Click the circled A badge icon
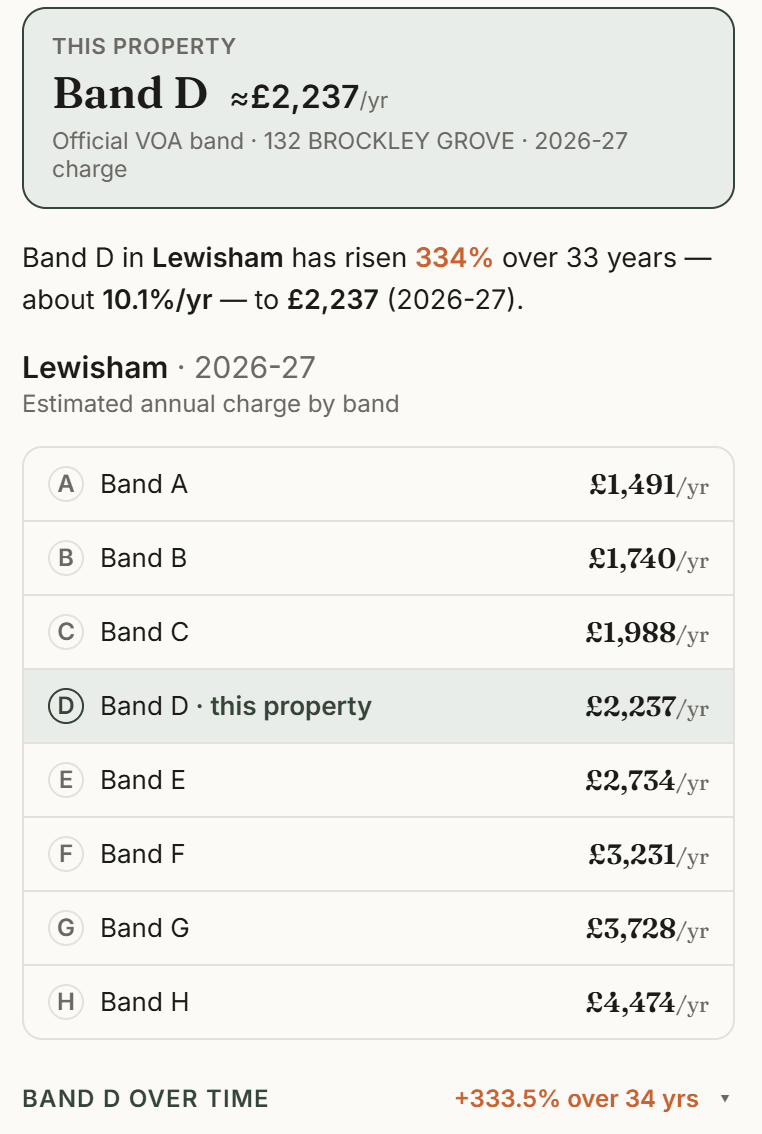Image resolution: width=762 pixels, height=1134 pixels. 66,484
